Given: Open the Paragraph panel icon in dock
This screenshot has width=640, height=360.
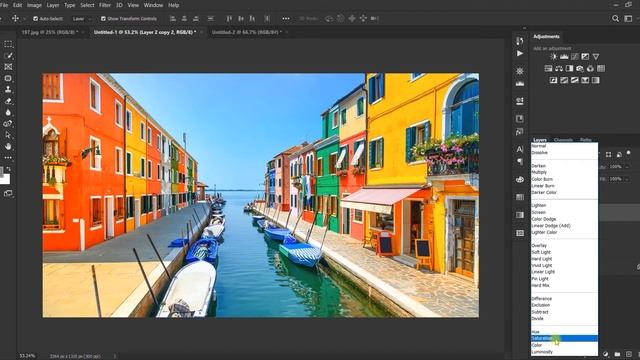Looking at the screenshot, I should coord(520,162).
